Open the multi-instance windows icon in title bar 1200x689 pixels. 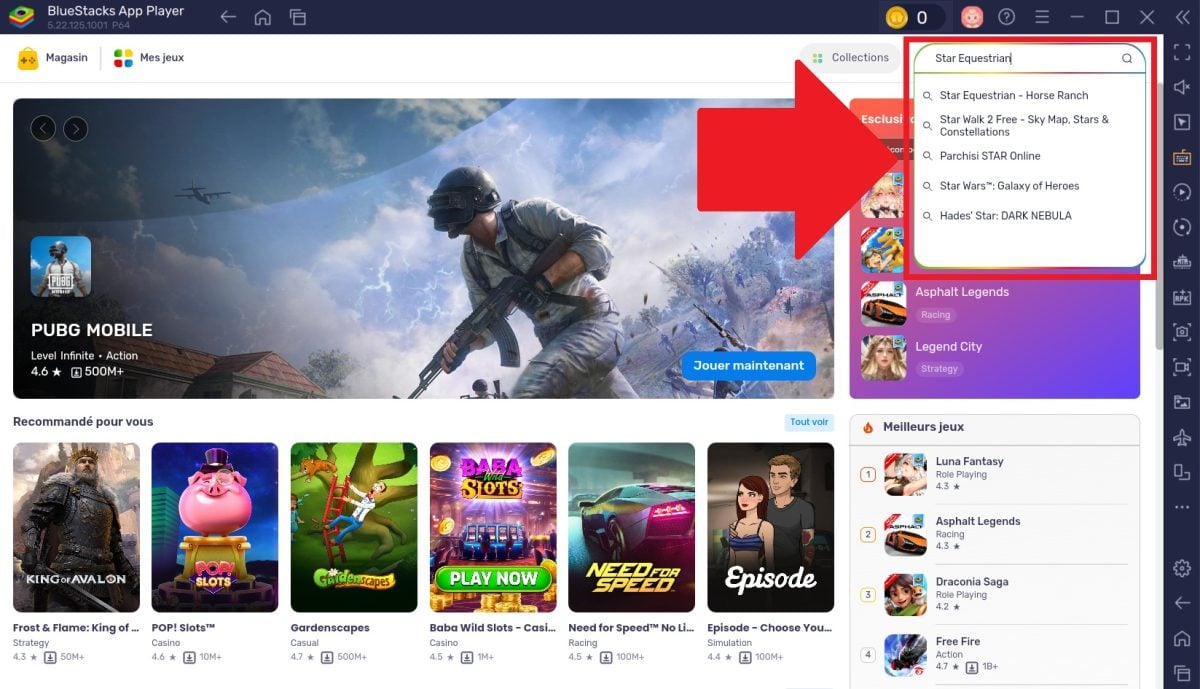(297, 17)
